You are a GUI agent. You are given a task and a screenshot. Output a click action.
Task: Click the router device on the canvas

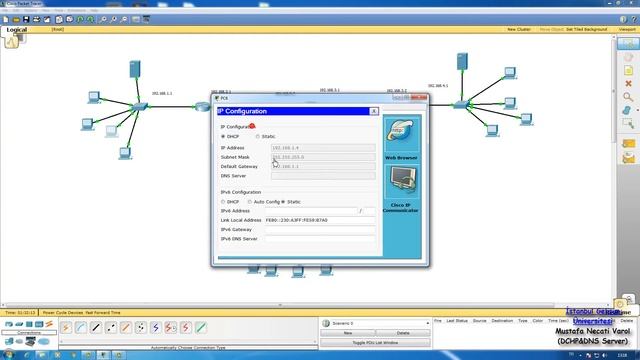(202, 107)
